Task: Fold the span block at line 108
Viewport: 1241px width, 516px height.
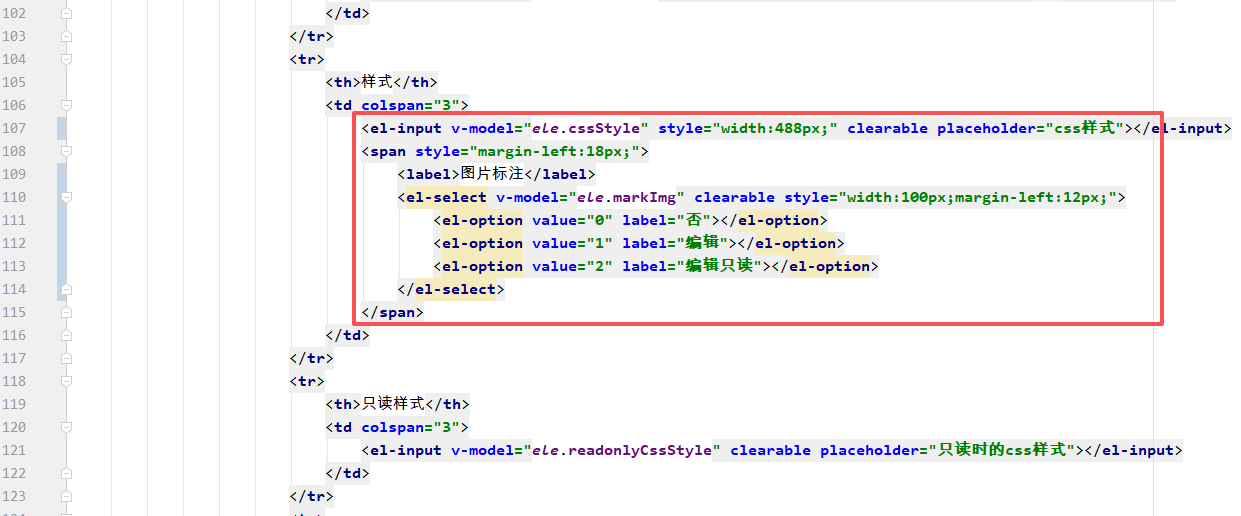Action: pos(67,151)
